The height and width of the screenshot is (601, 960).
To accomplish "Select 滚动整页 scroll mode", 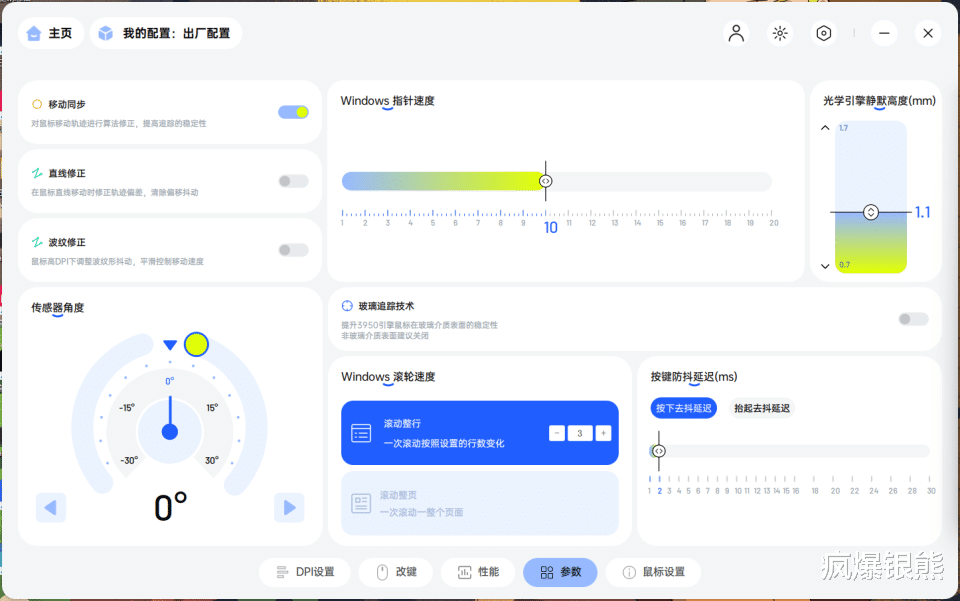I will [480, 503].
